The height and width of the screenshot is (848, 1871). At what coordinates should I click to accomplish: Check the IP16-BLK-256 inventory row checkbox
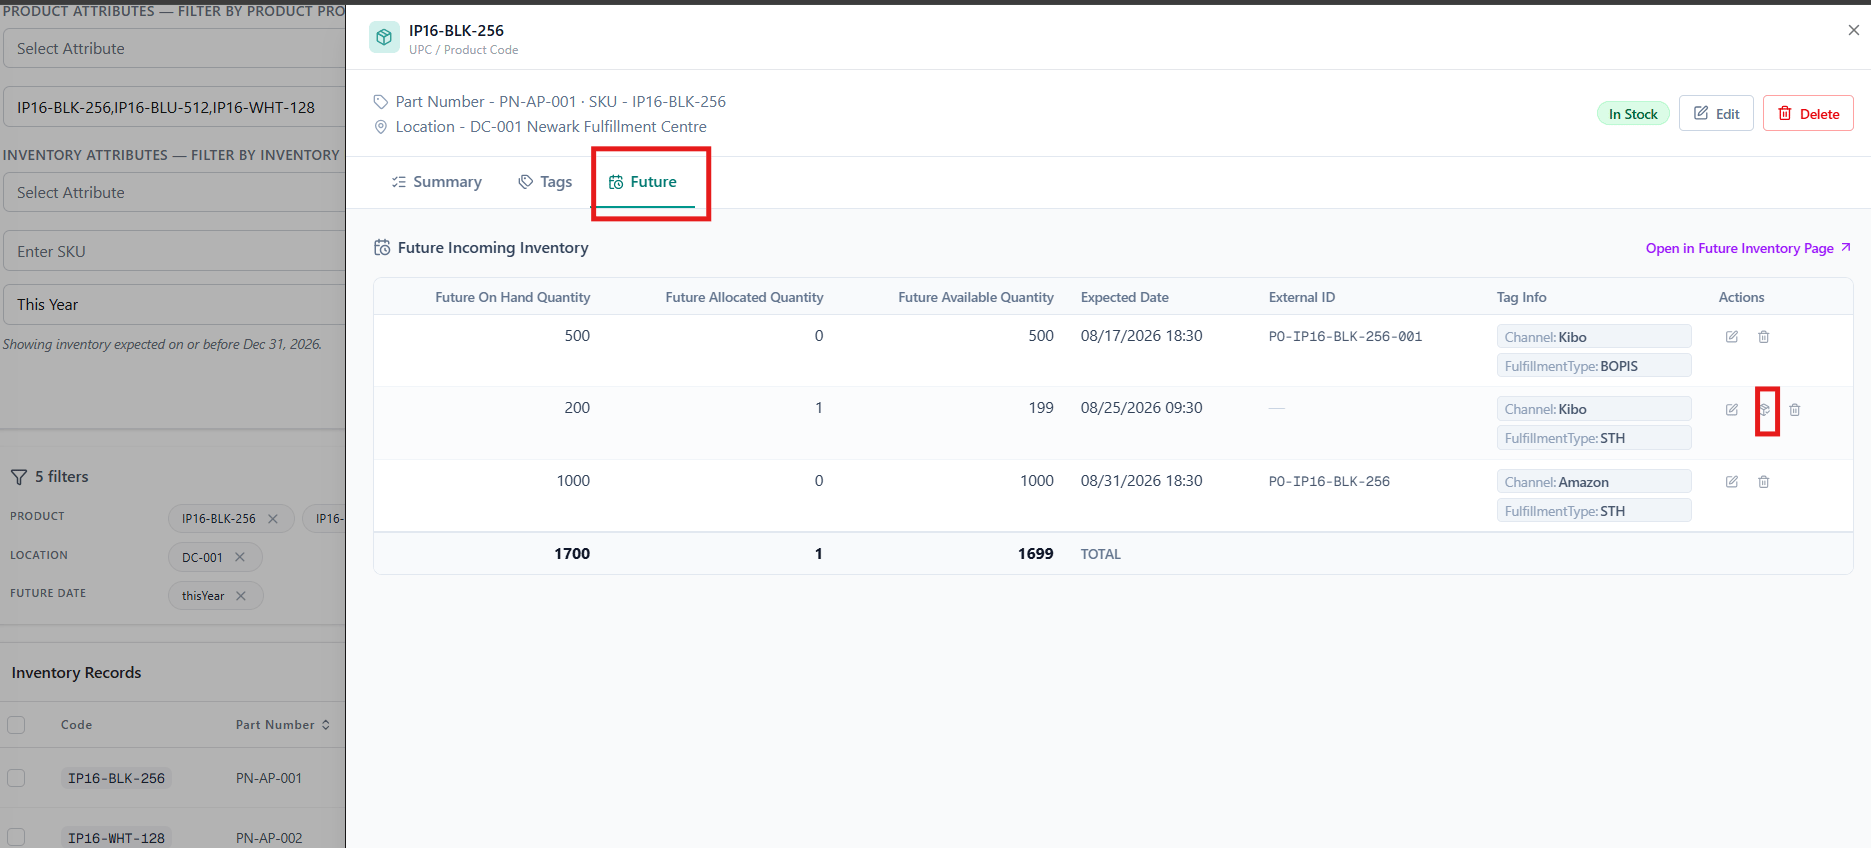pos(16,778)
